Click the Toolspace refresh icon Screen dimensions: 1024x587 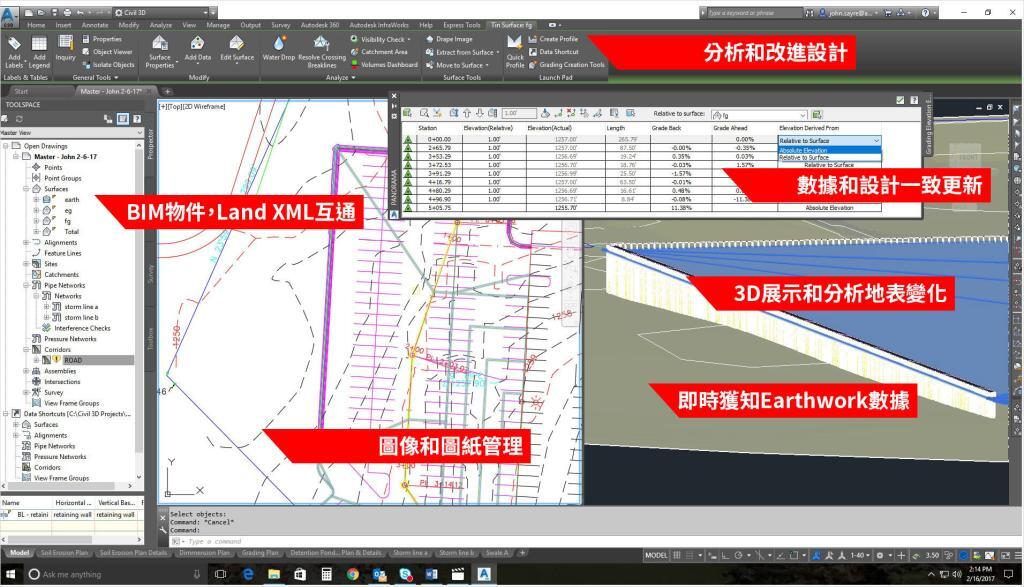(19, 119)
